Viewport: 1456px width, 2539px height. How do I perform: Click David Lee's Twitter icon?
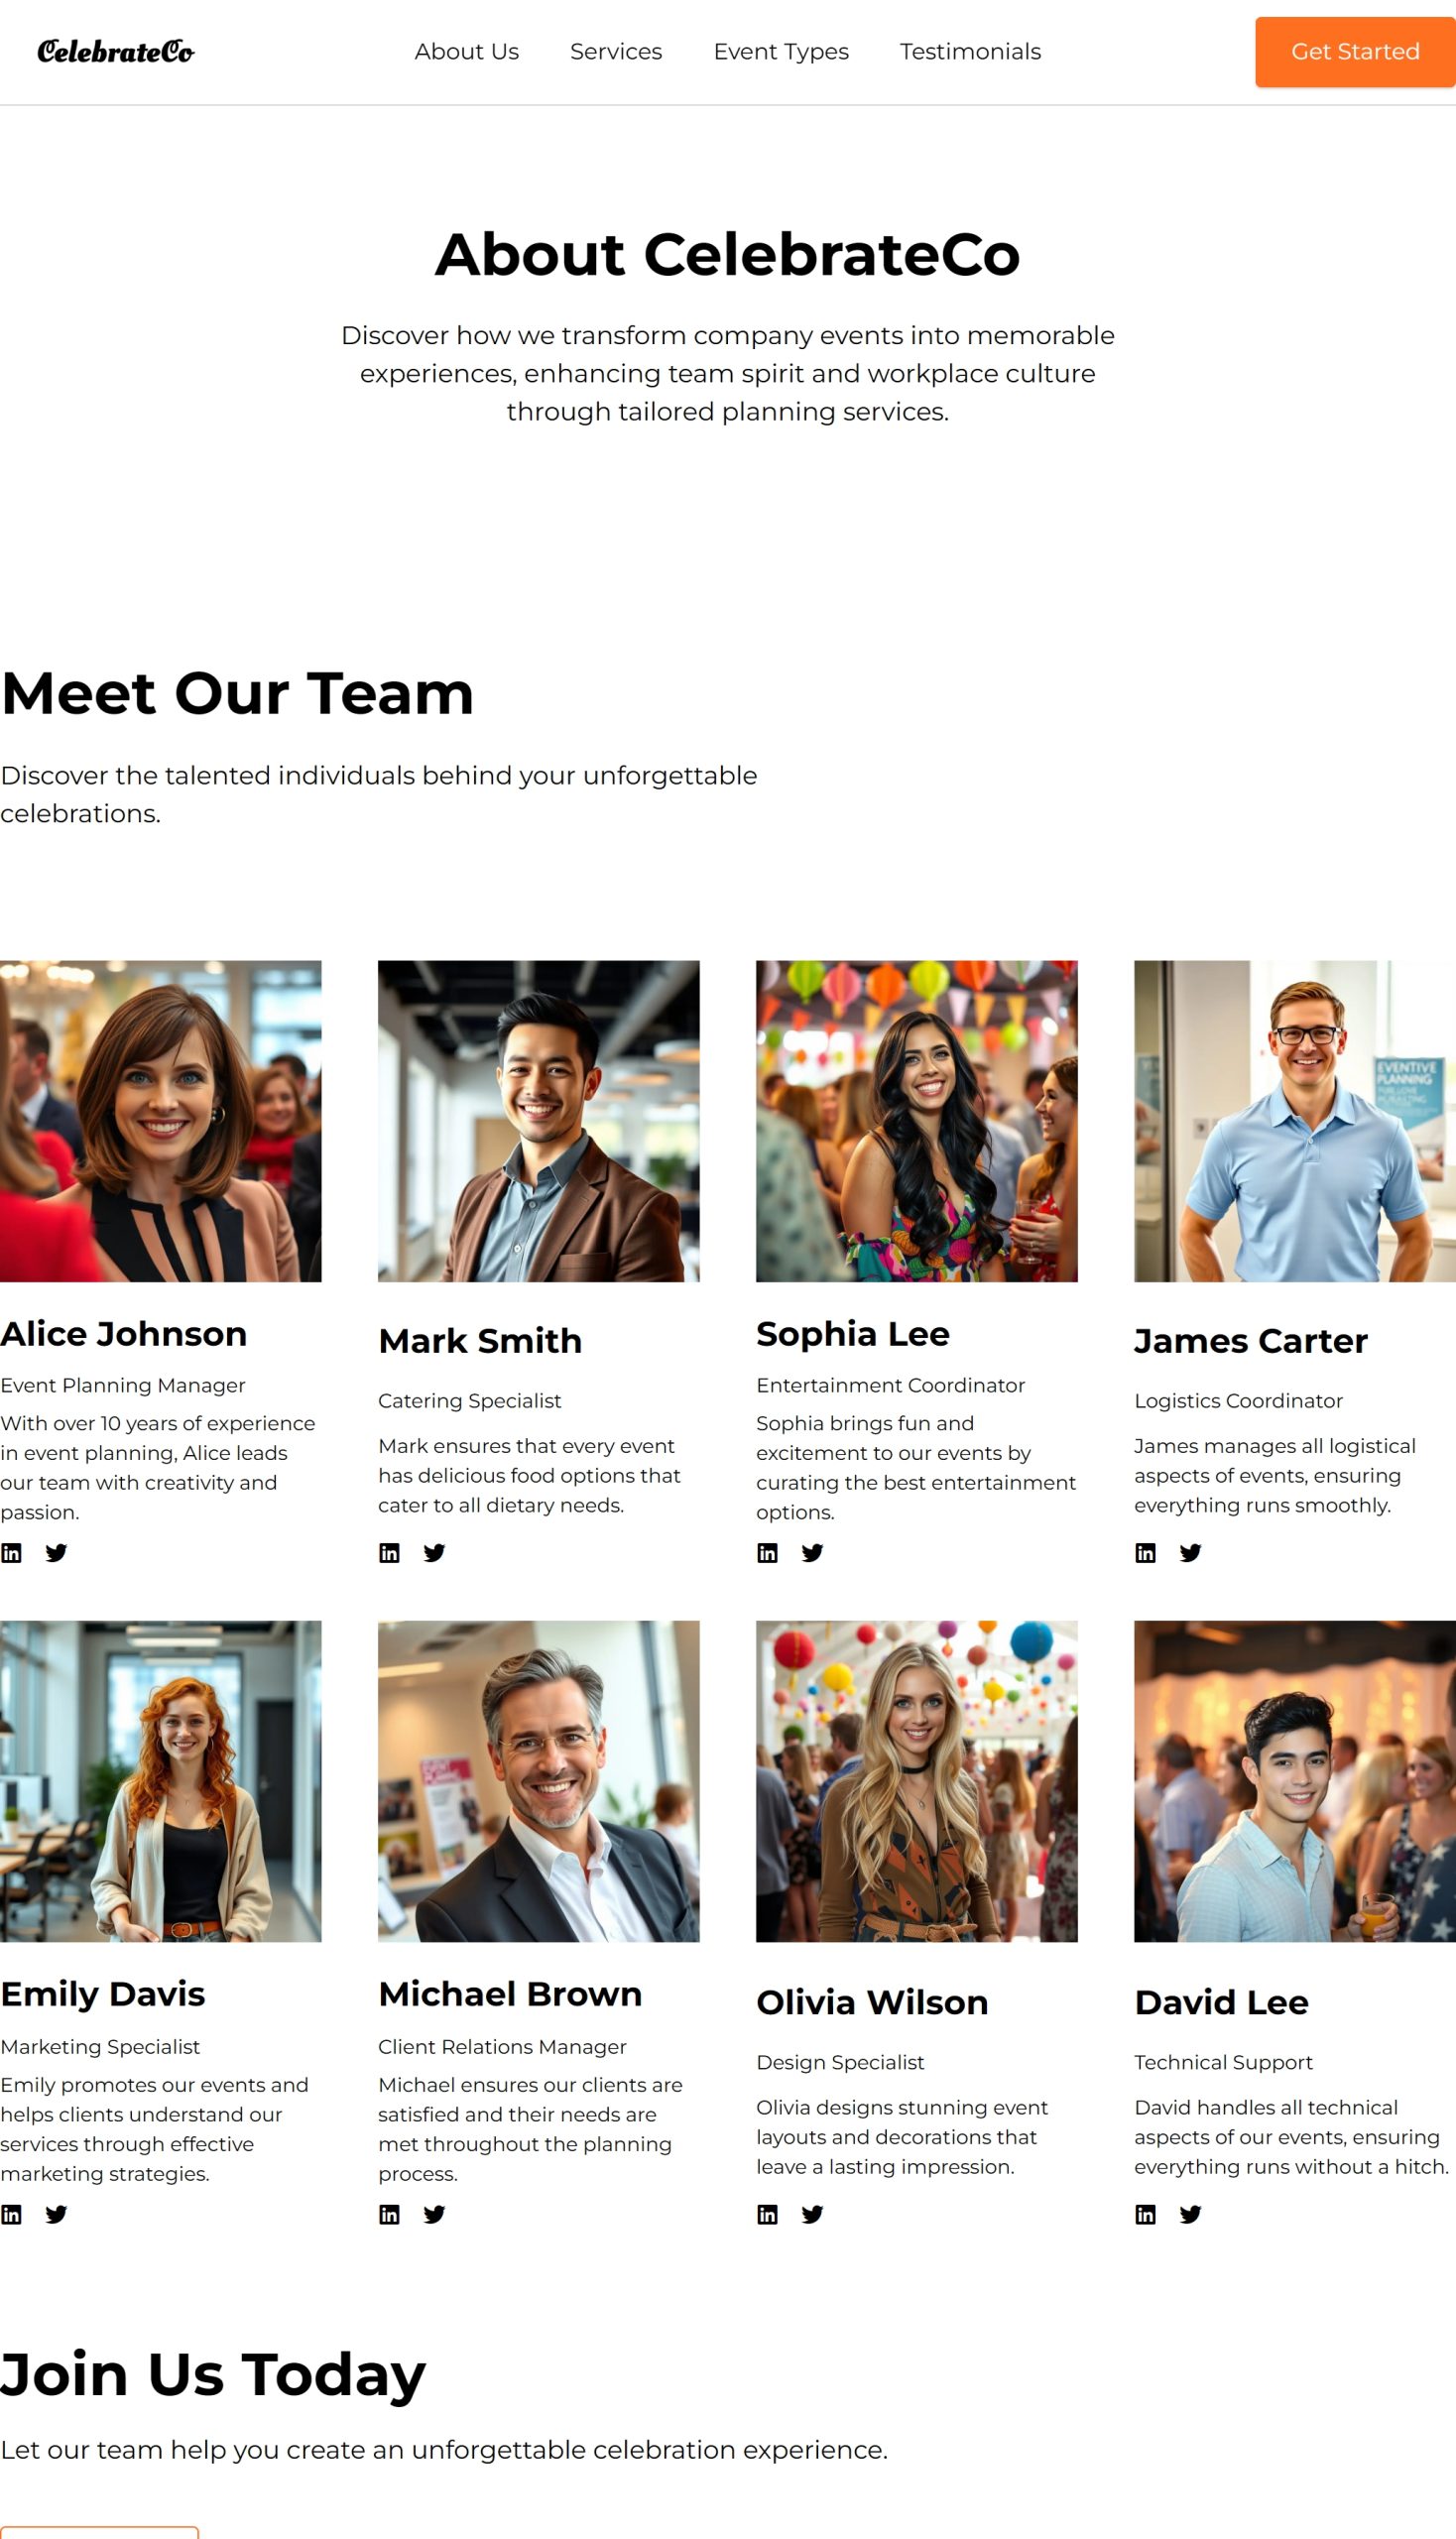point(1190,2214)
